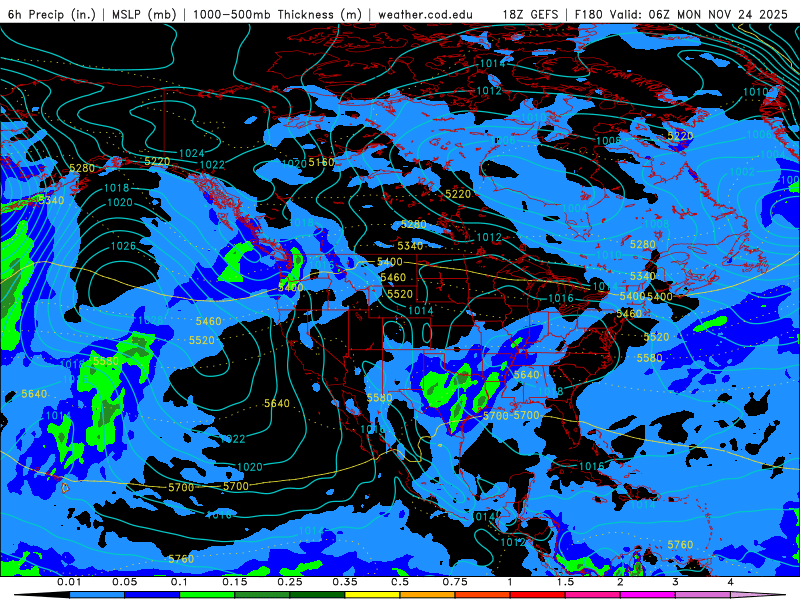Click the bright green 0.1 legend swatch
Viewport: 800px width, 600px height.
pyautogui.click(x=207, y=595)
